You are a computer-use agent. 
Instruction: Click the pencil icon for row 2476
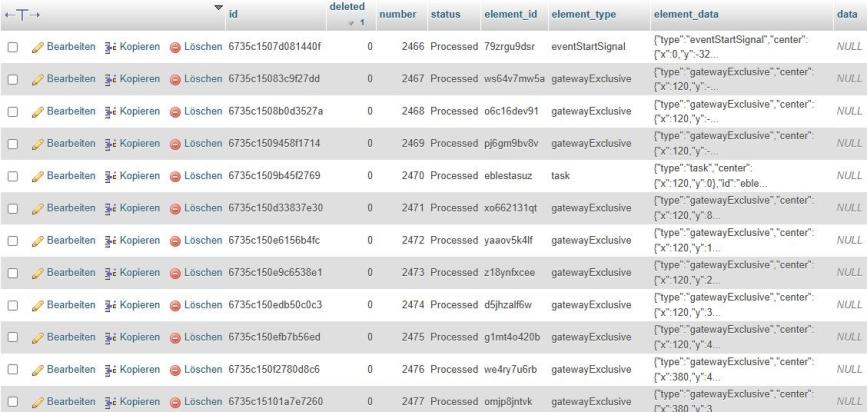pos(38,369)
